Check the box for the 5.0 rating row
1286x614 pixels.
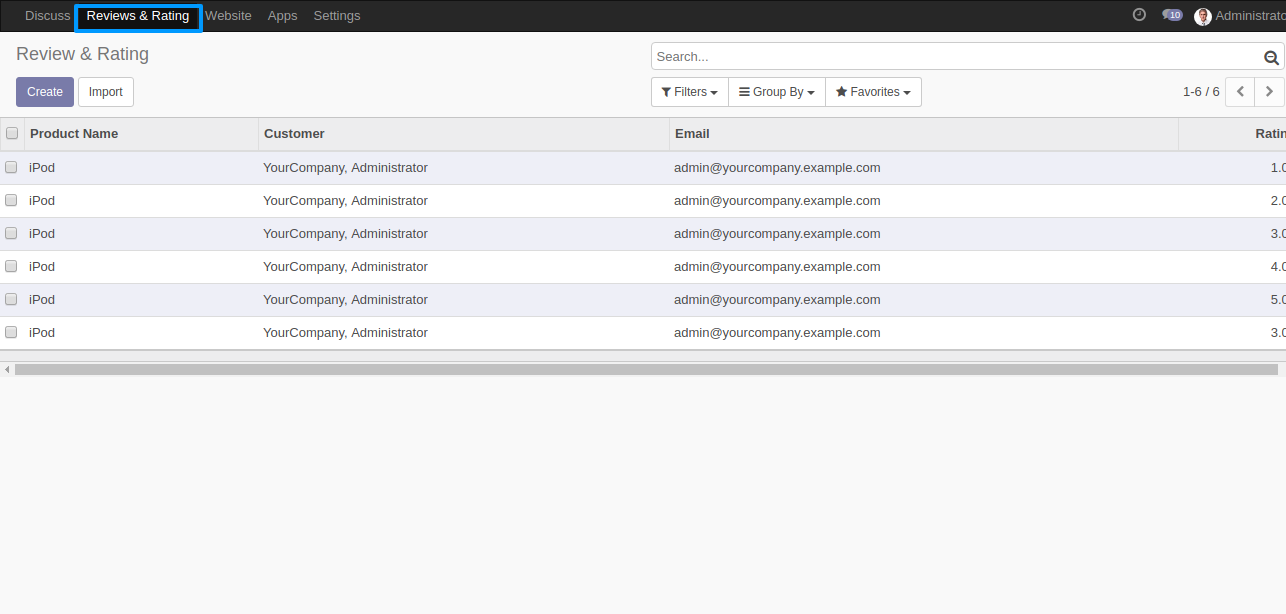point(11,299)
